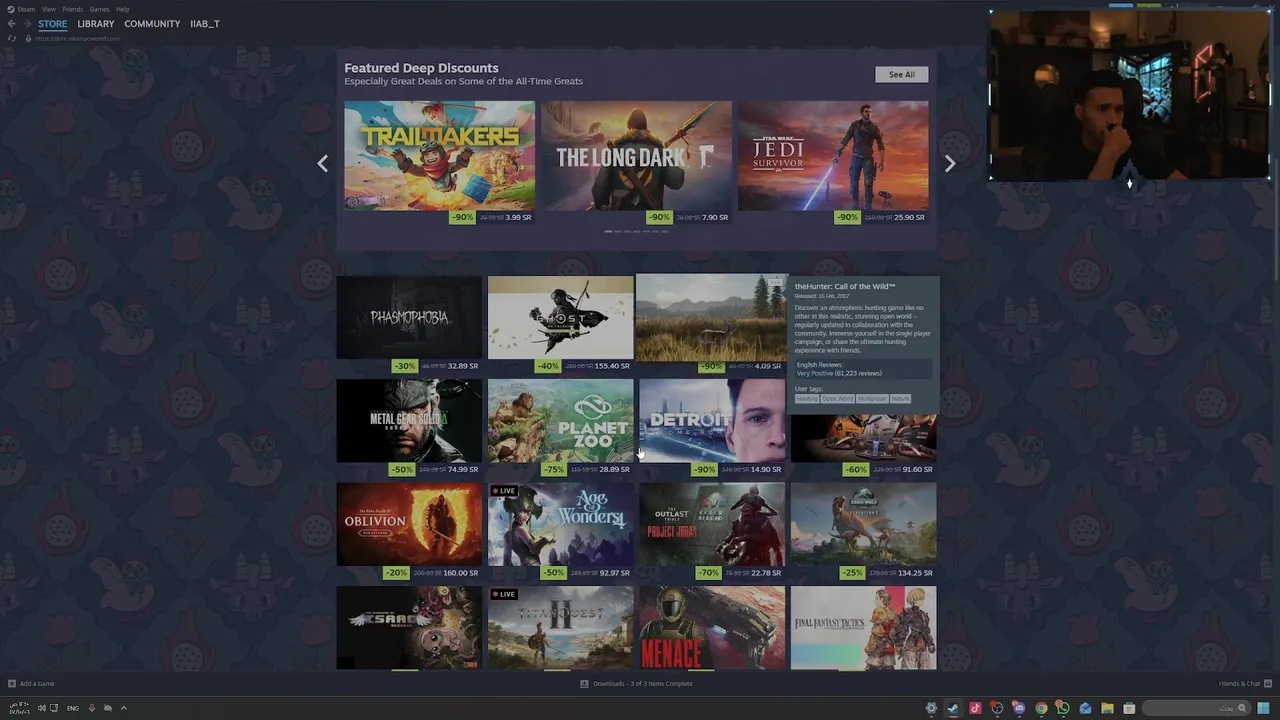Open Discord from the taskbar
1280x720 pixels.
(x=1019, y=708)
